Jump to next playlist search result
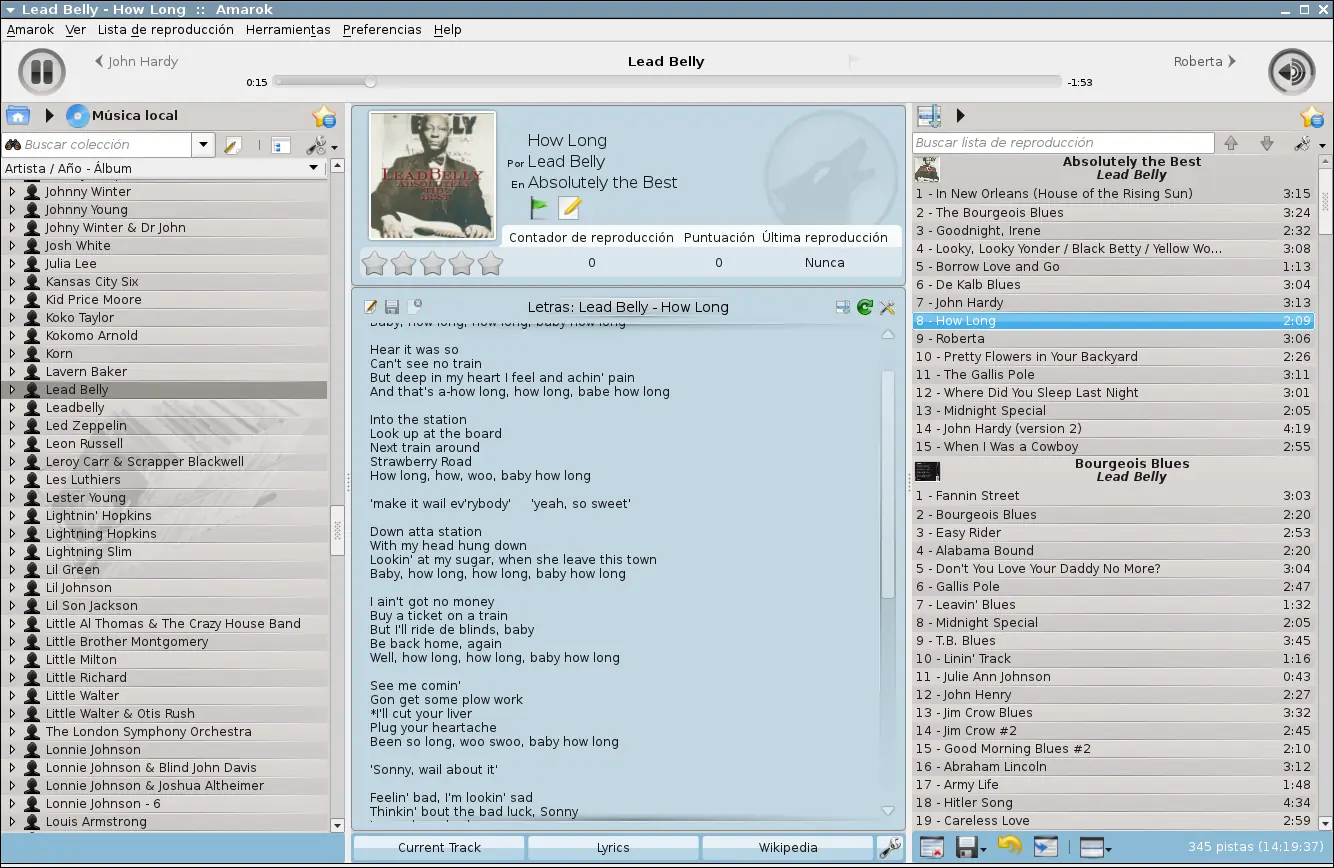Screen dimensions: 1334x868 tap(1267, 143)
